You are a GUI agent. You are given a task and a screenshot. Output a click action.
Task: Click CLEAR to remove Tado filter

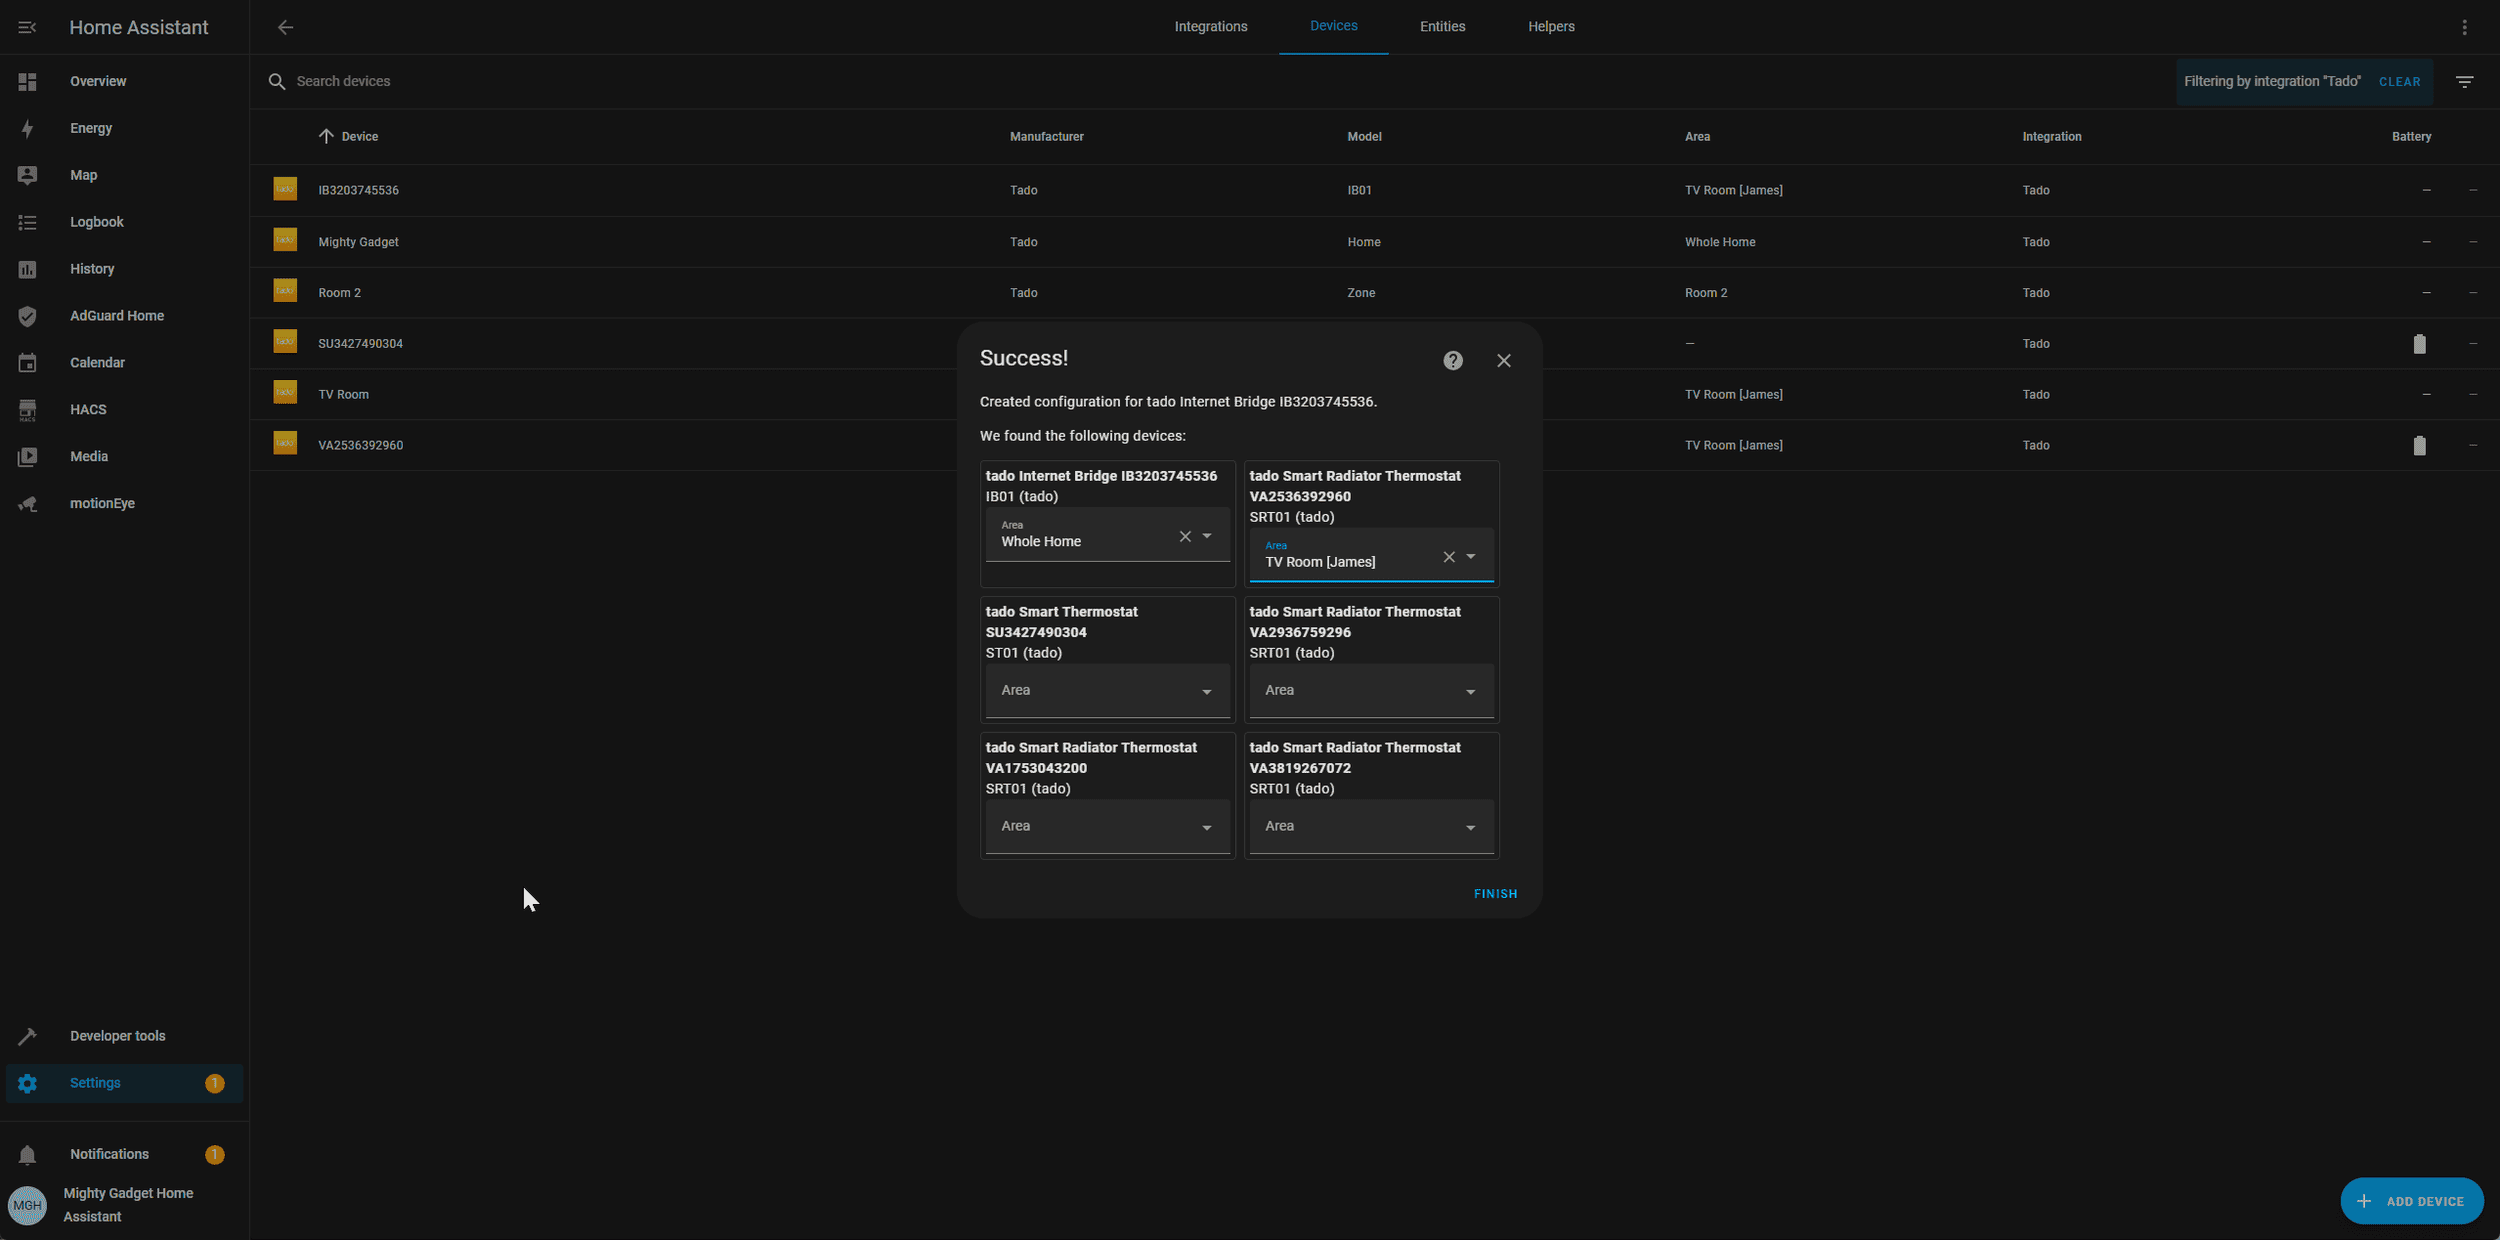tap(2399, 82)
